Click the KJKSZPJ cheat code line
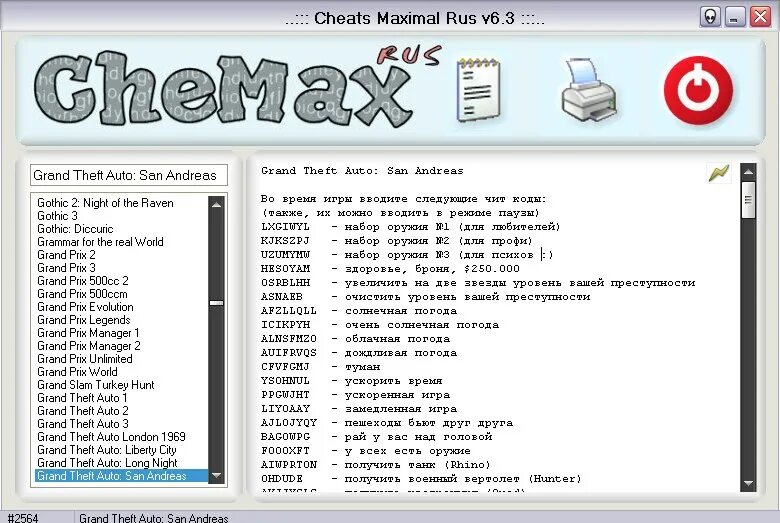The height and width of the screenshot is (523, 780). [x=396, y=241]
